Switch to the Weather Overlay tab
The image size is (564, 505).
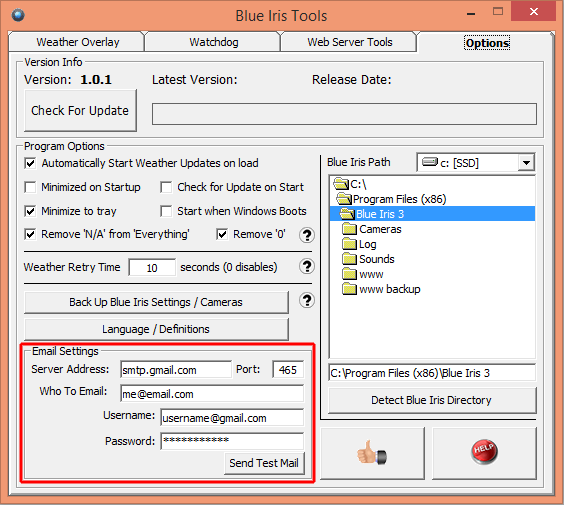[78, 42]
